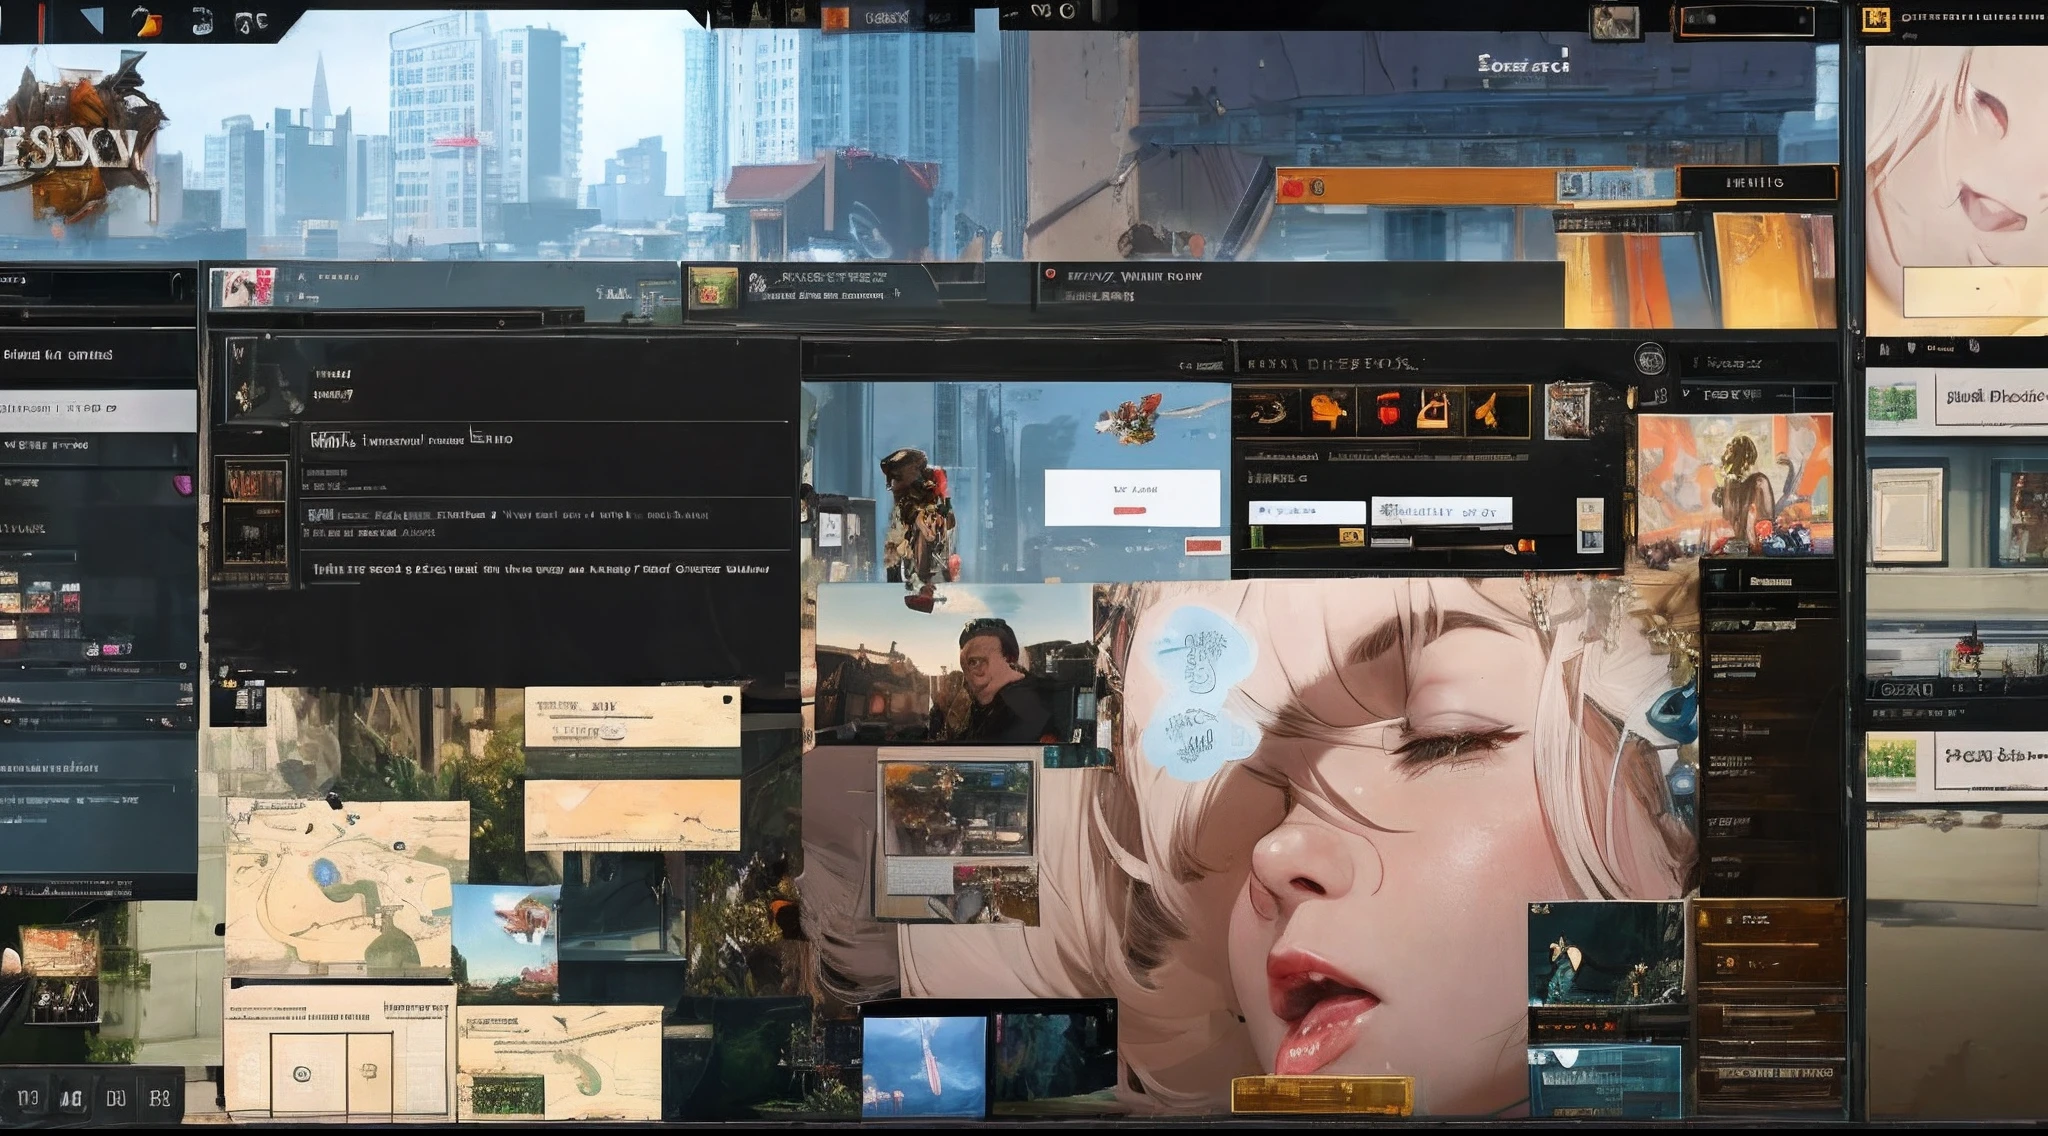Select the highlighted 'Eano' row in the dark dialog
Screen dimensions: 2048x1136
point(545,439)
